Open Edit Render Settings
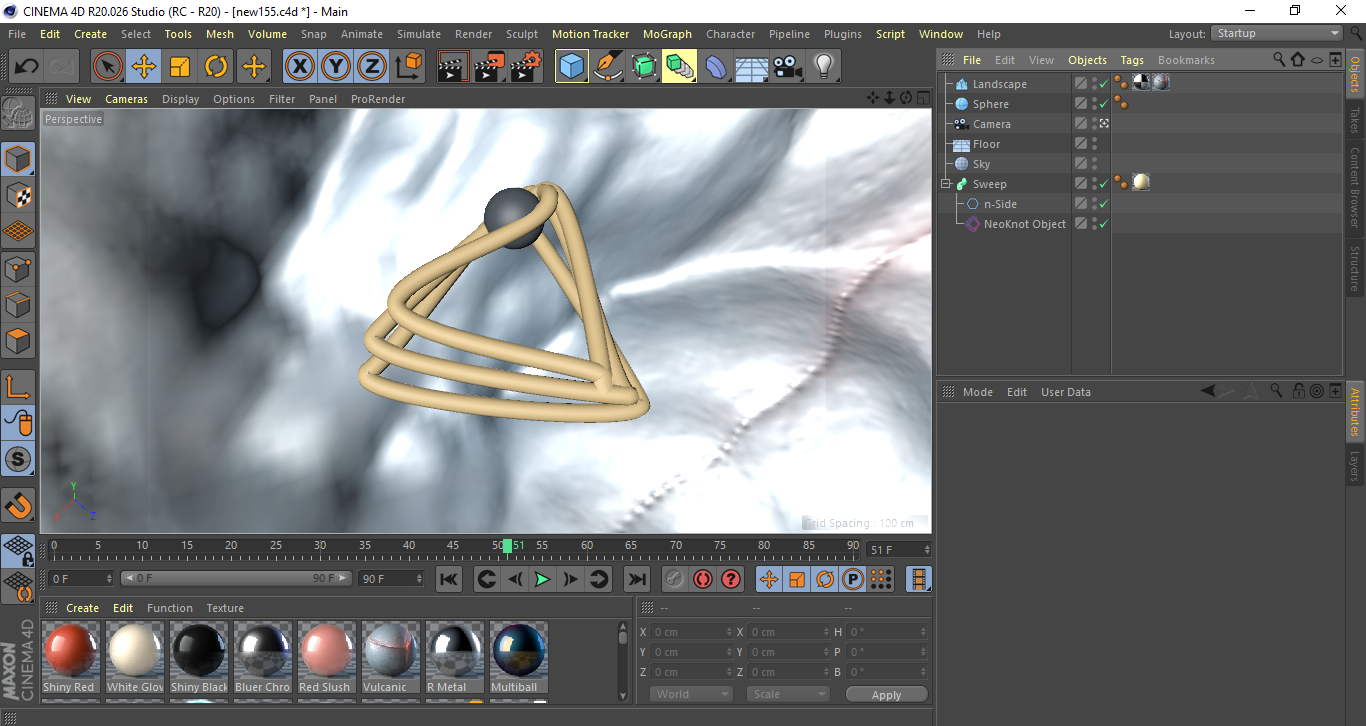Image resolution: width=1366 pixels, height=726 pixels. (x=526, y=67)
